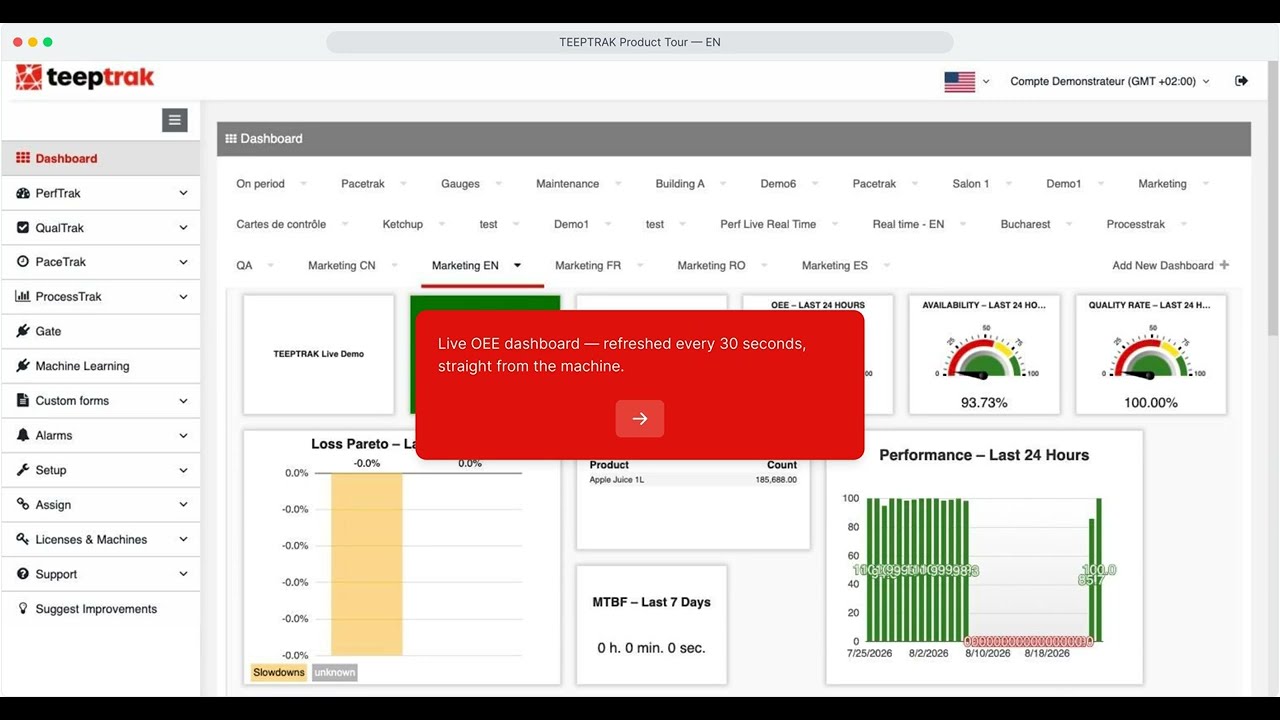The image size is (1280, 720).
Task: Switch to the QA dashboard tab
Action: point(244,265)
